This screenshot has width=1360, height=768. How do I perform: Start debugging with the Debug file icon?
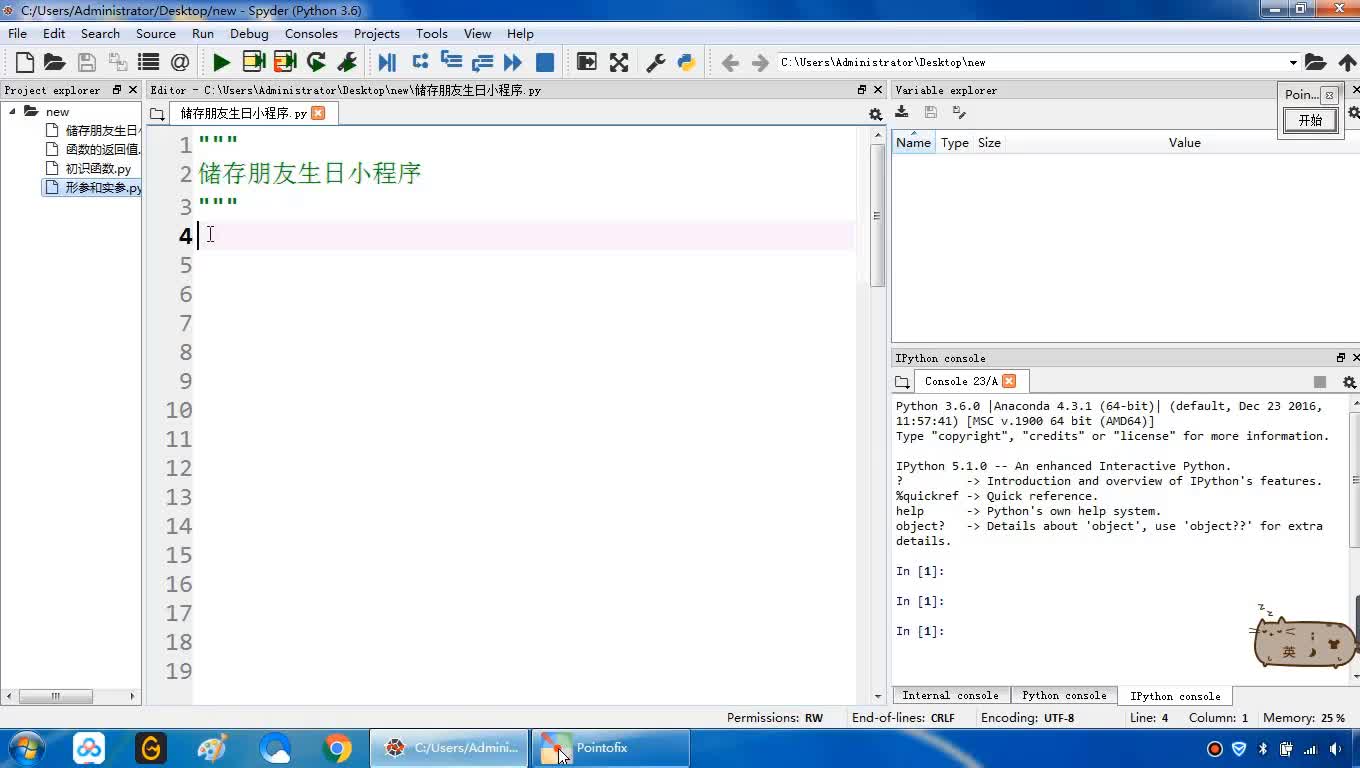coord(387,62)
